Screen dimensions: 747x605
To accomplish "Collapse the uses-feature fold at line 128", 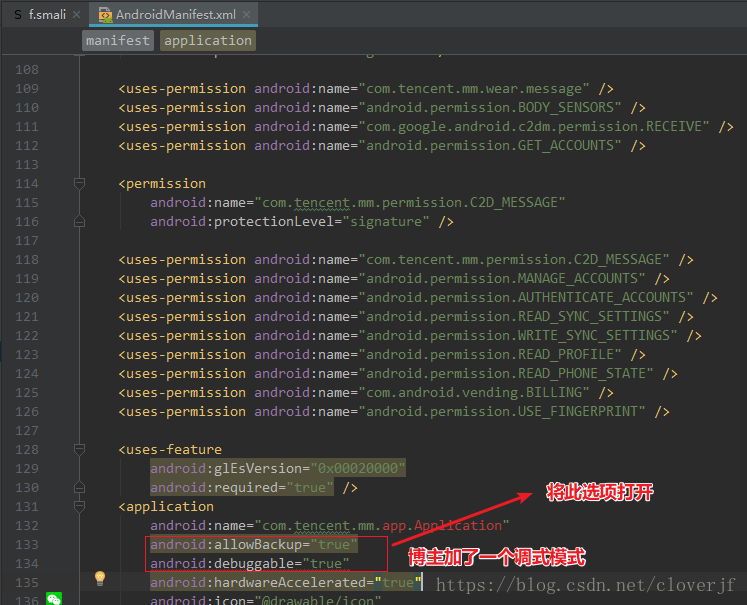I will (x=80, y=449).
